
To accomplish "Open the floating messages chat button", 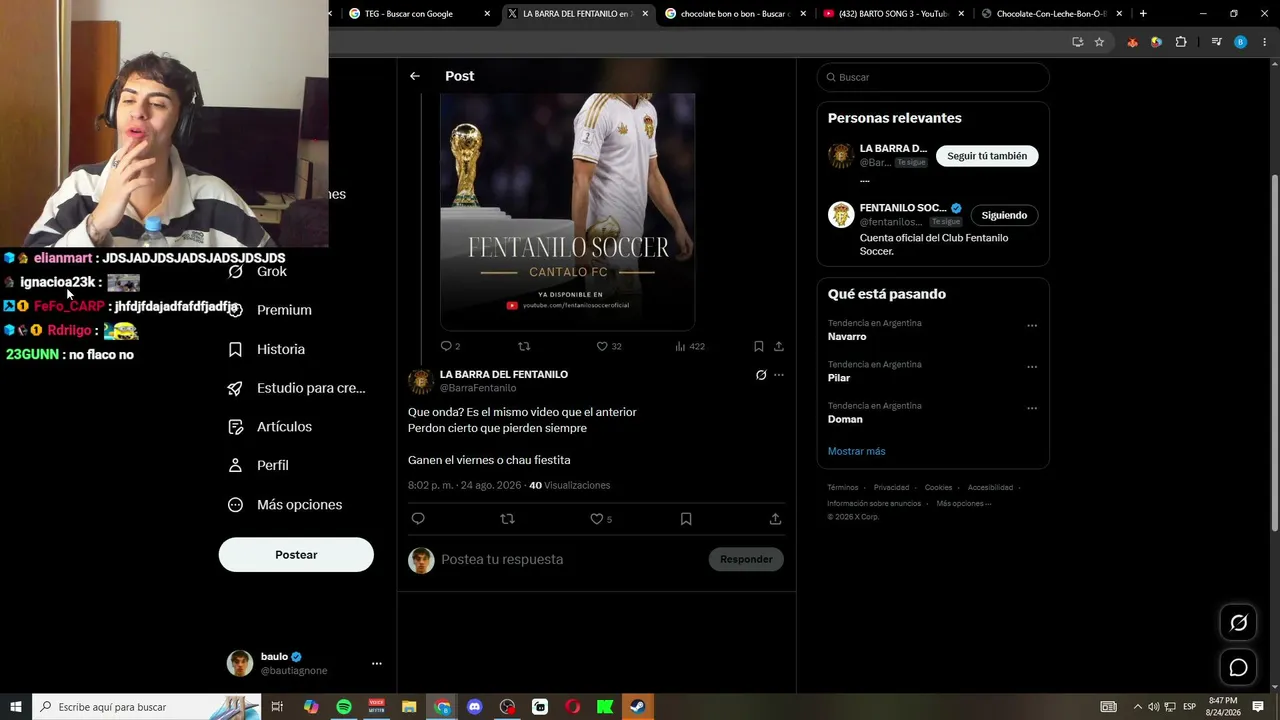I will coord(1238,667).
